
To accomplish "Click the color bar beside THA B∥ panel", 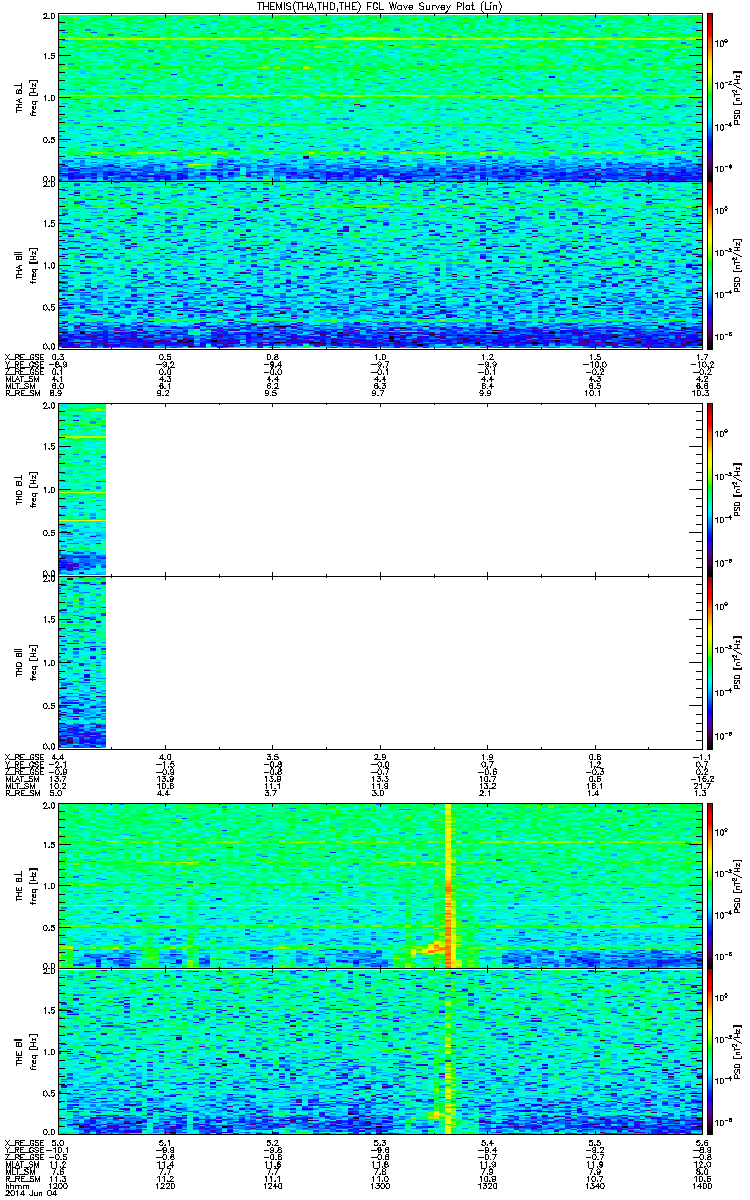I will (710, 264).
